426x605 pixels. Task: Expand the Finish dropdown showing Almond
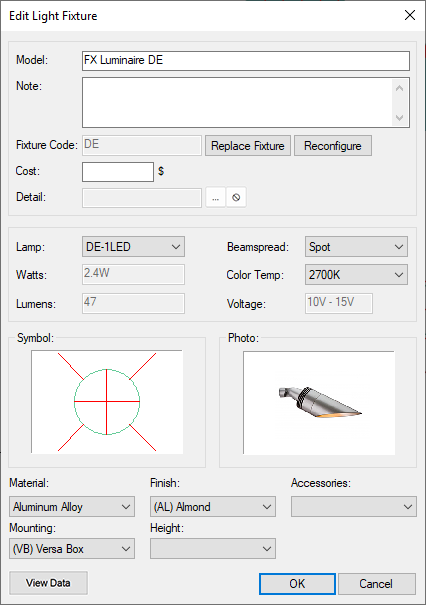point(213,507)
